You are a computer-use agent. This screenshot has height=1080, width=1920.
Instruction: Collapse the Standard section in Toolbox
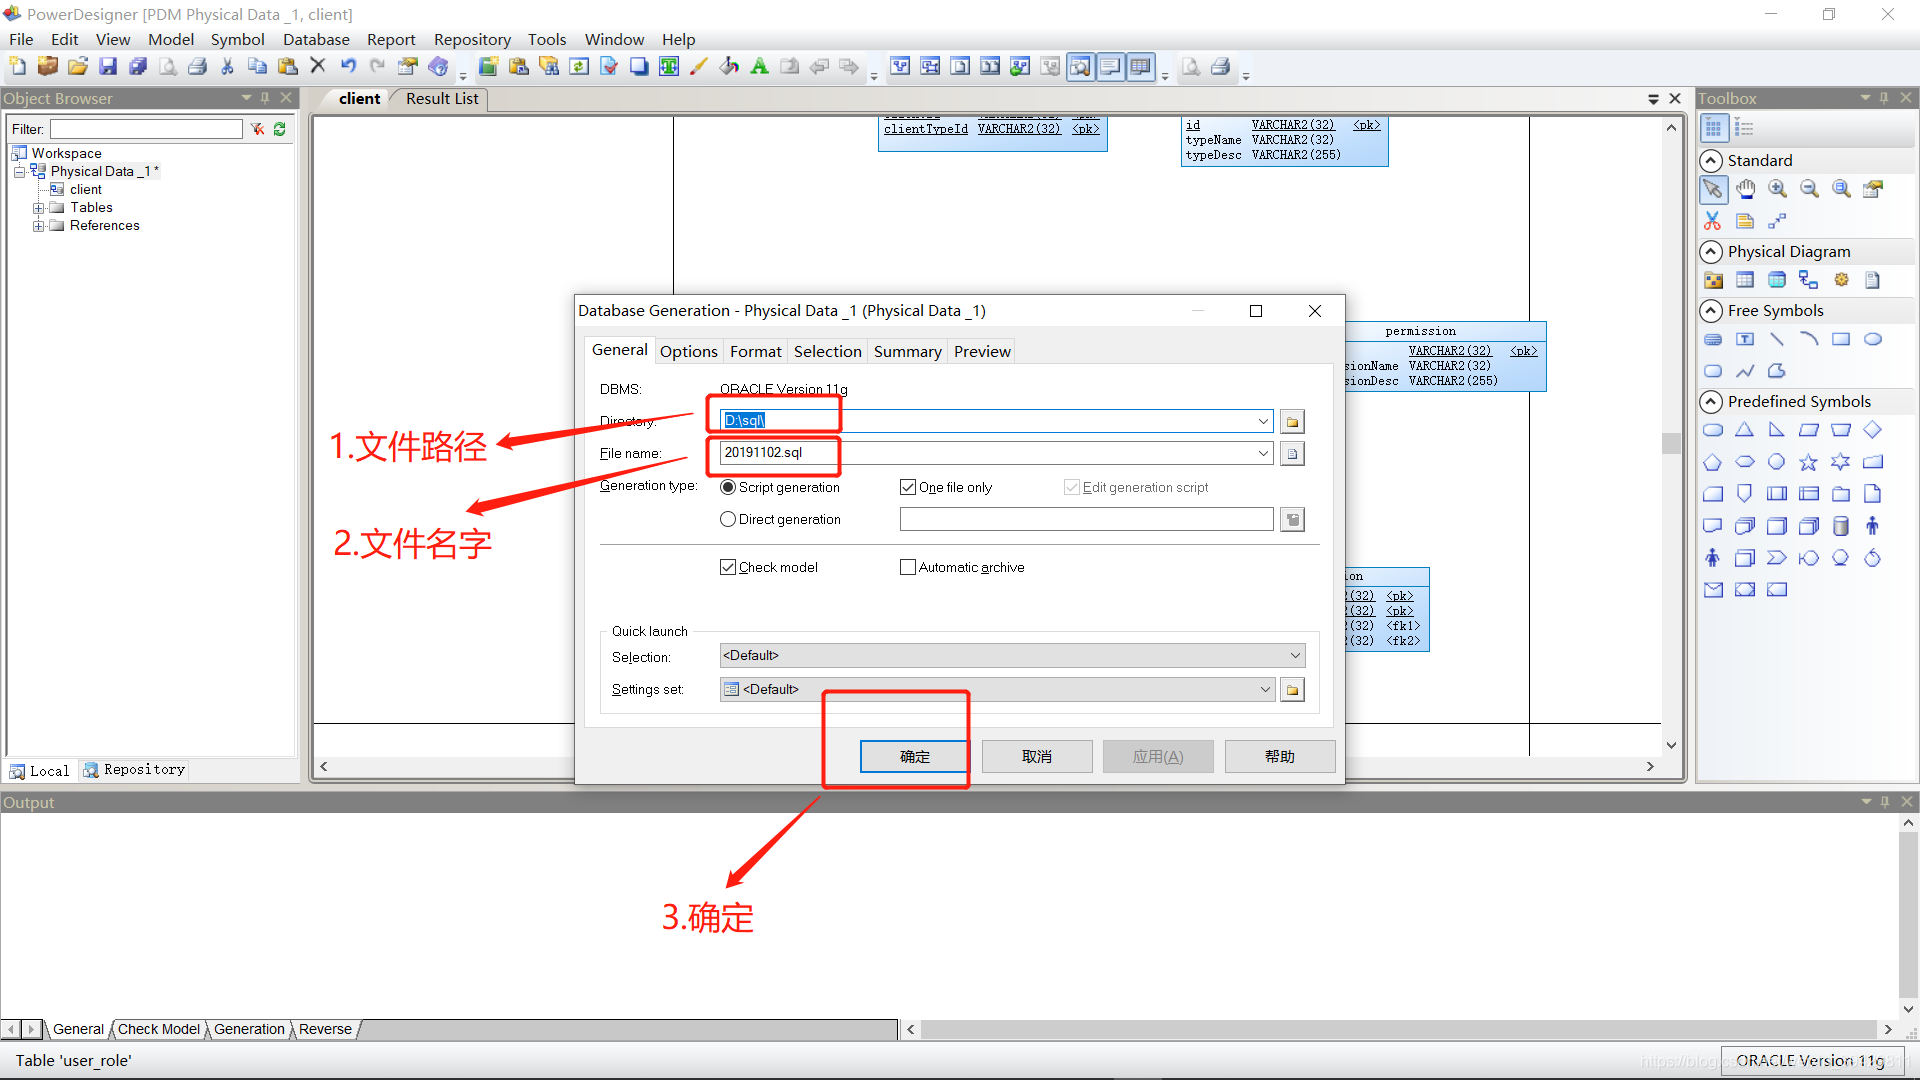tap(1711, 161)
